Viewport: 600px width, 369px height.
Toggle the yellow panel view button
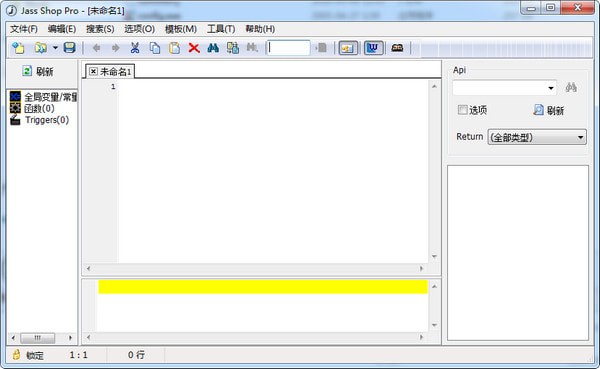coord(348,48)
